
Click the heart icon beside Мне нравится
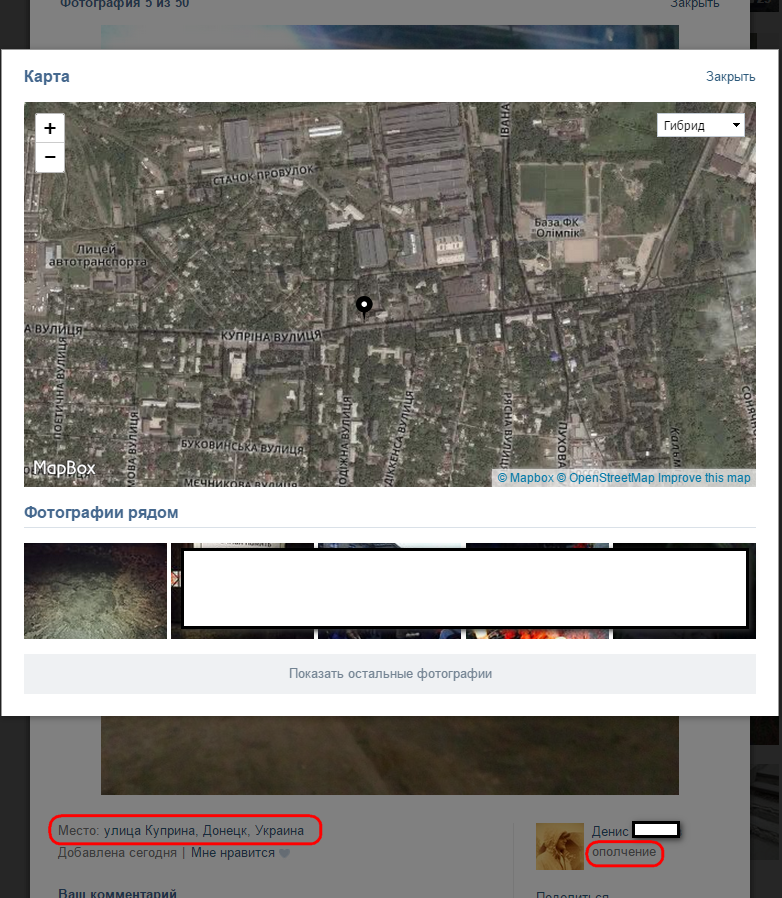[284, 853]
